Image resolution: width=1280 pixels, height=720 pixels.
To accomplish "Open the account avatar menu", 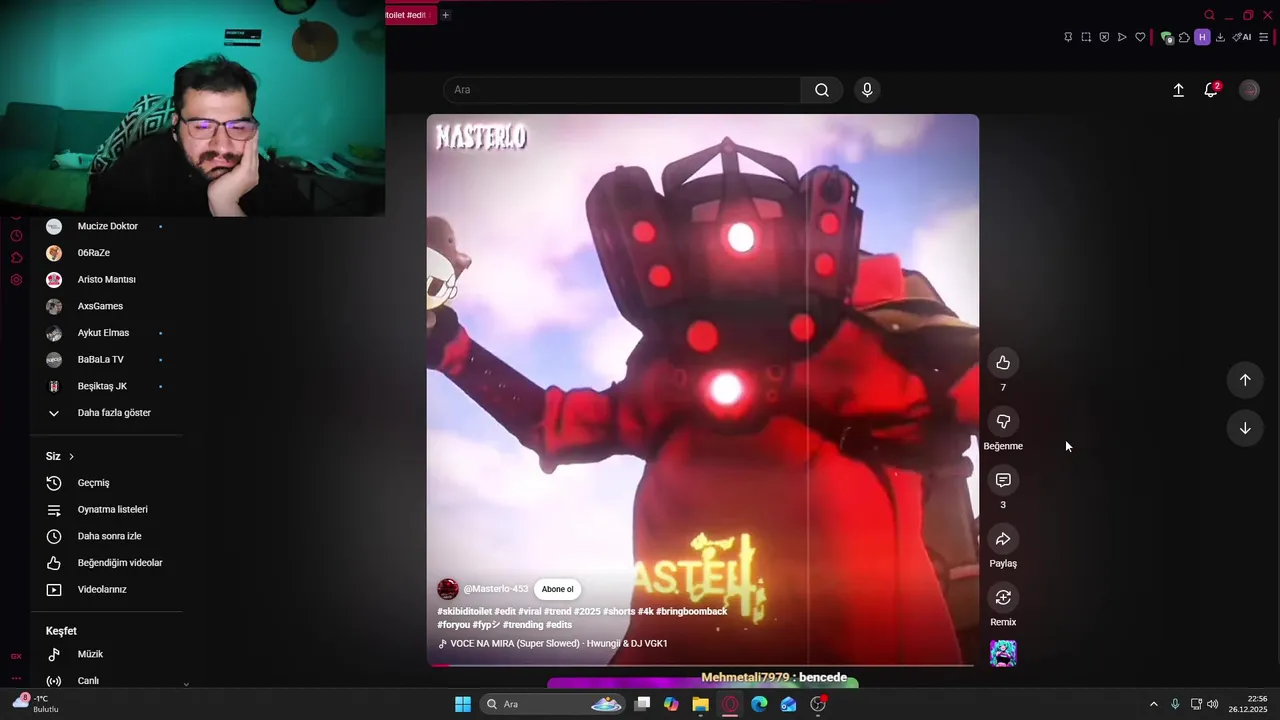I will click(x=1249, y=90).
